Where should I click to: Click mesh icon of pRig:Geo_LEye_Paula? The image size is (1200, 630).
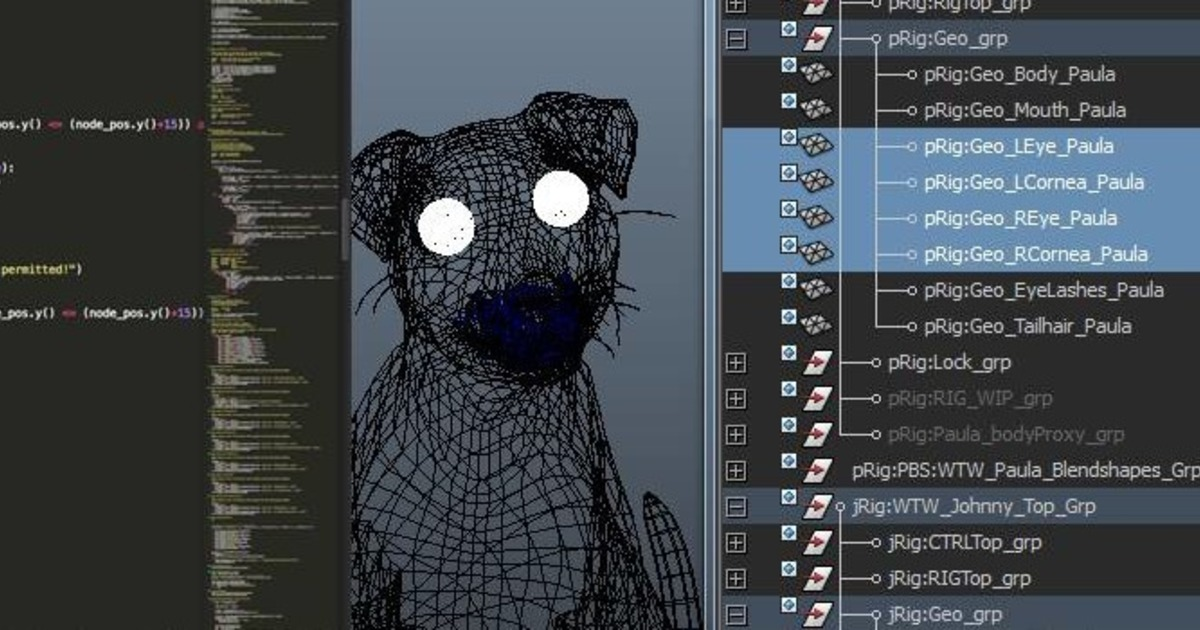coord(818,146)
